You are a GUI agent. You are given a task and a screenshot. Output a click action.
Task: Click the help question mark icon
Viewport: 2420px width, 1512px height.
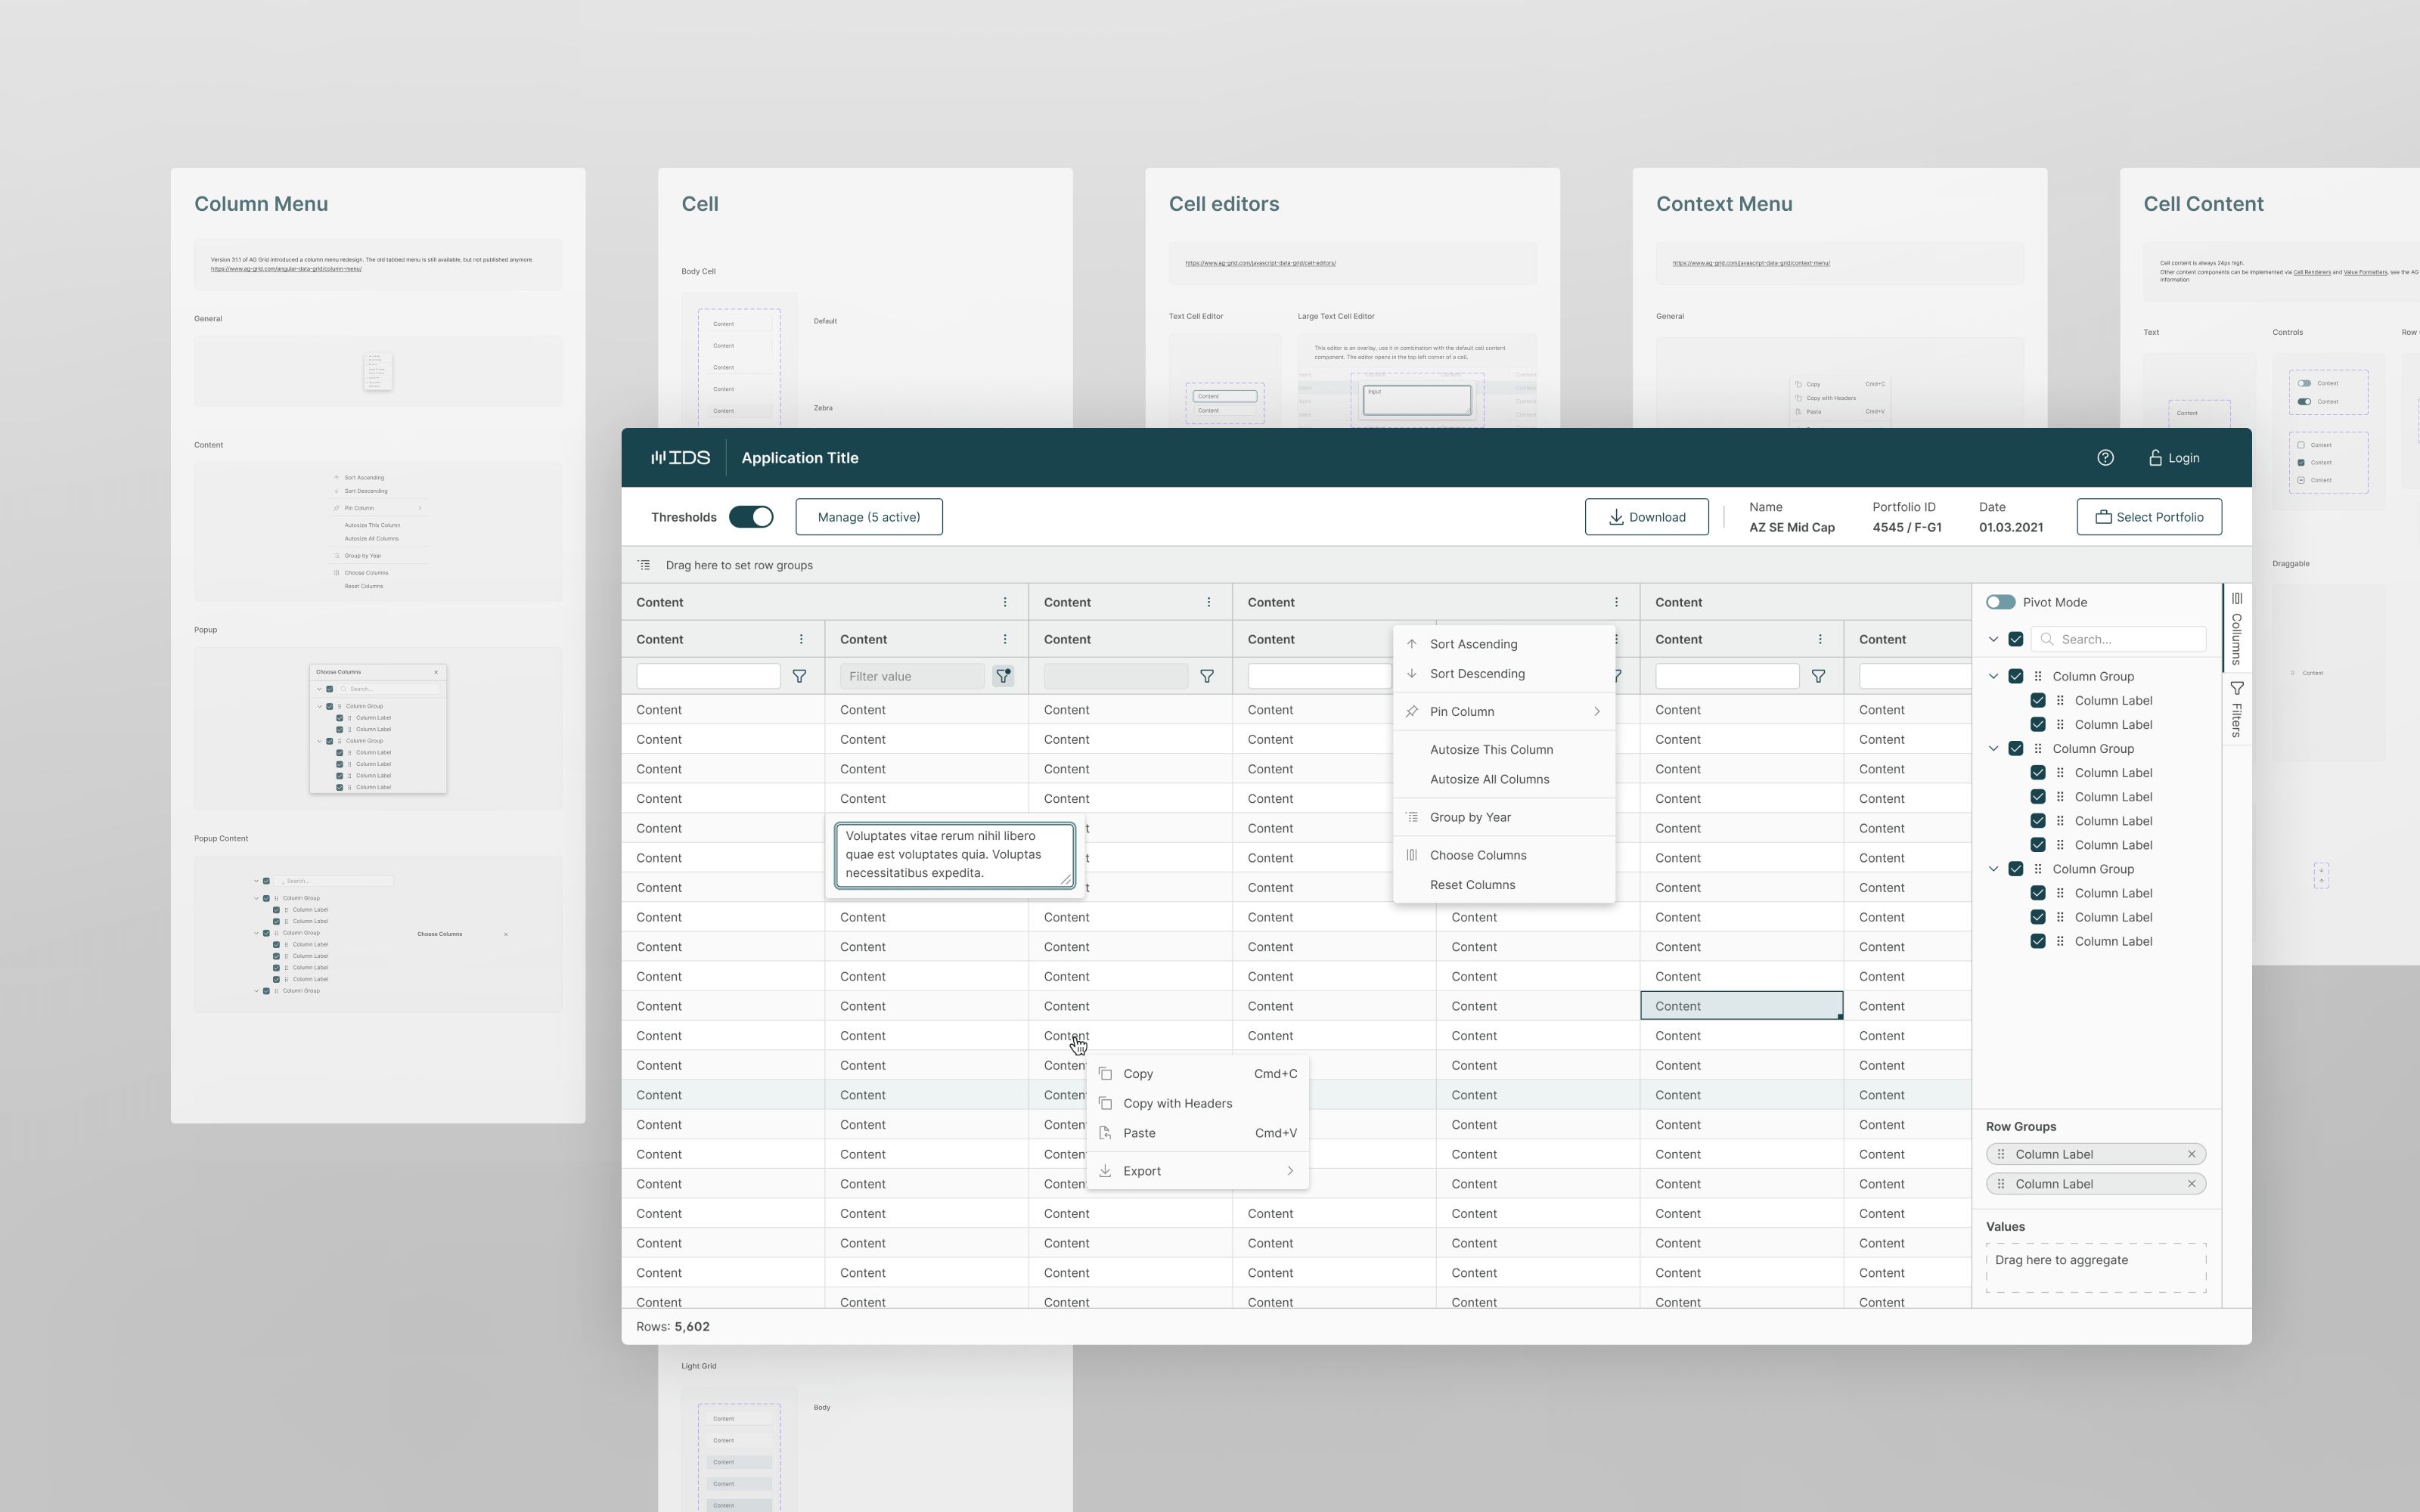(2105, 457)
